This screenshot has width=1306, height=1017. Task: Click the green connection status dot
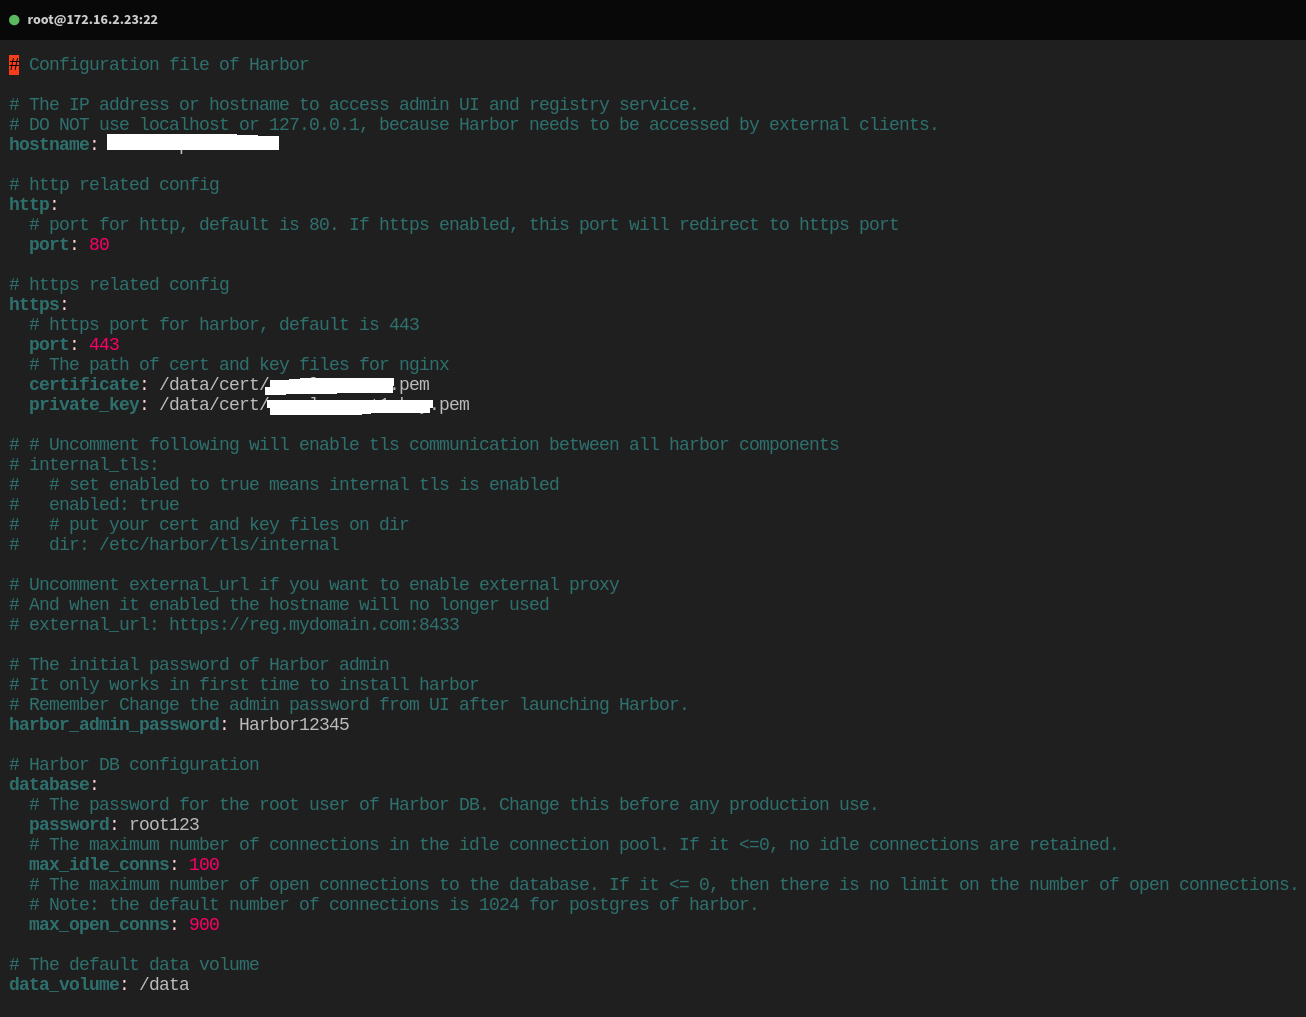click(14, 20)
